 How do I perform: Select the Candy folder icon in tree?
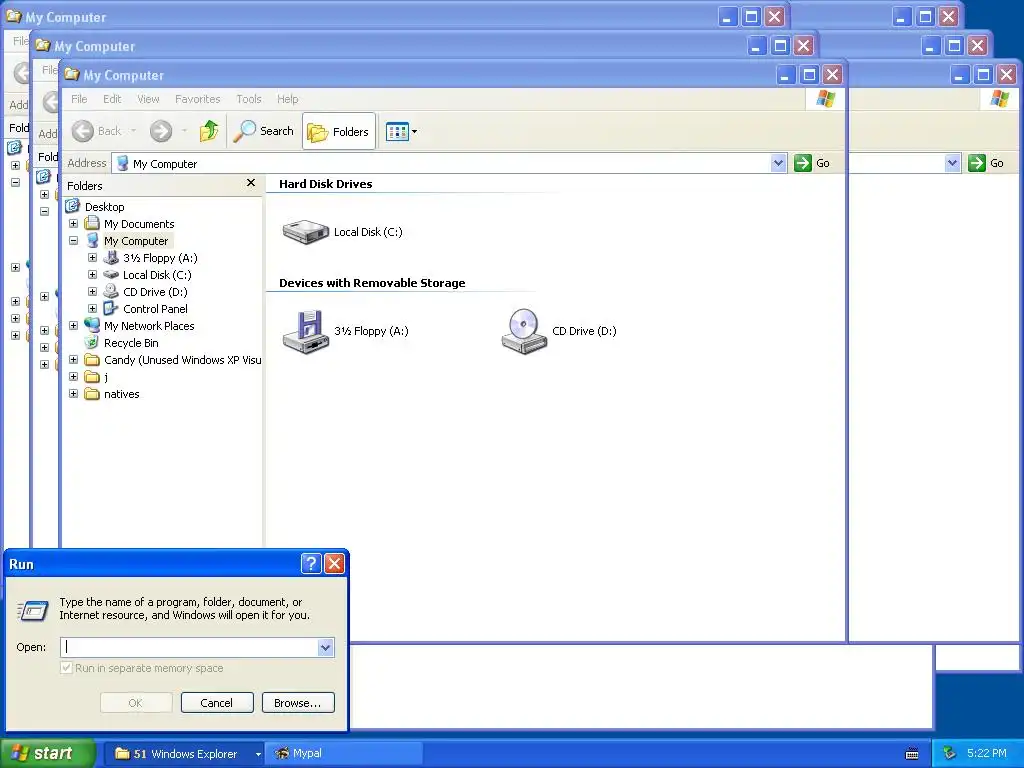pos(92,360)
